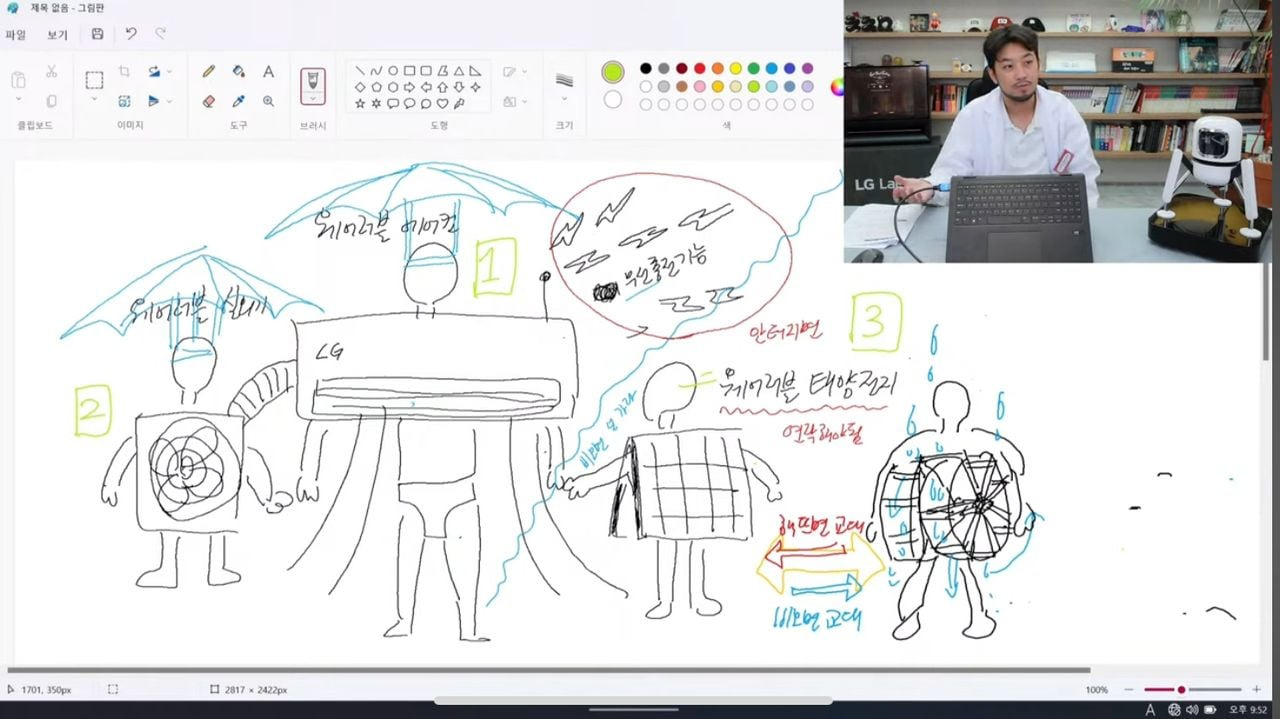Pick the Five-point star shape
Screen dimensions: 1280x719
[x=359, y=103]
